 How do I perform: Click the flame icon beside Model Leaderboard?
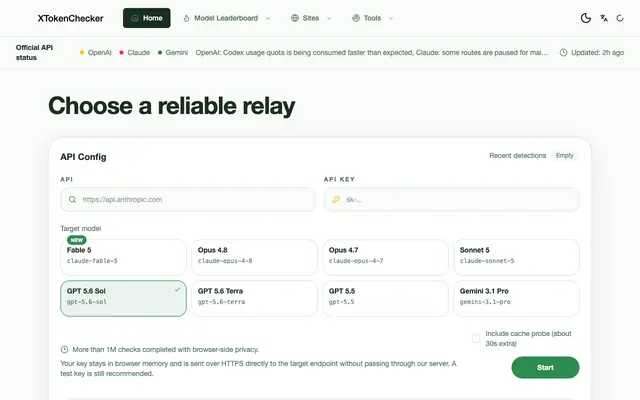click(x=186, y=18)
